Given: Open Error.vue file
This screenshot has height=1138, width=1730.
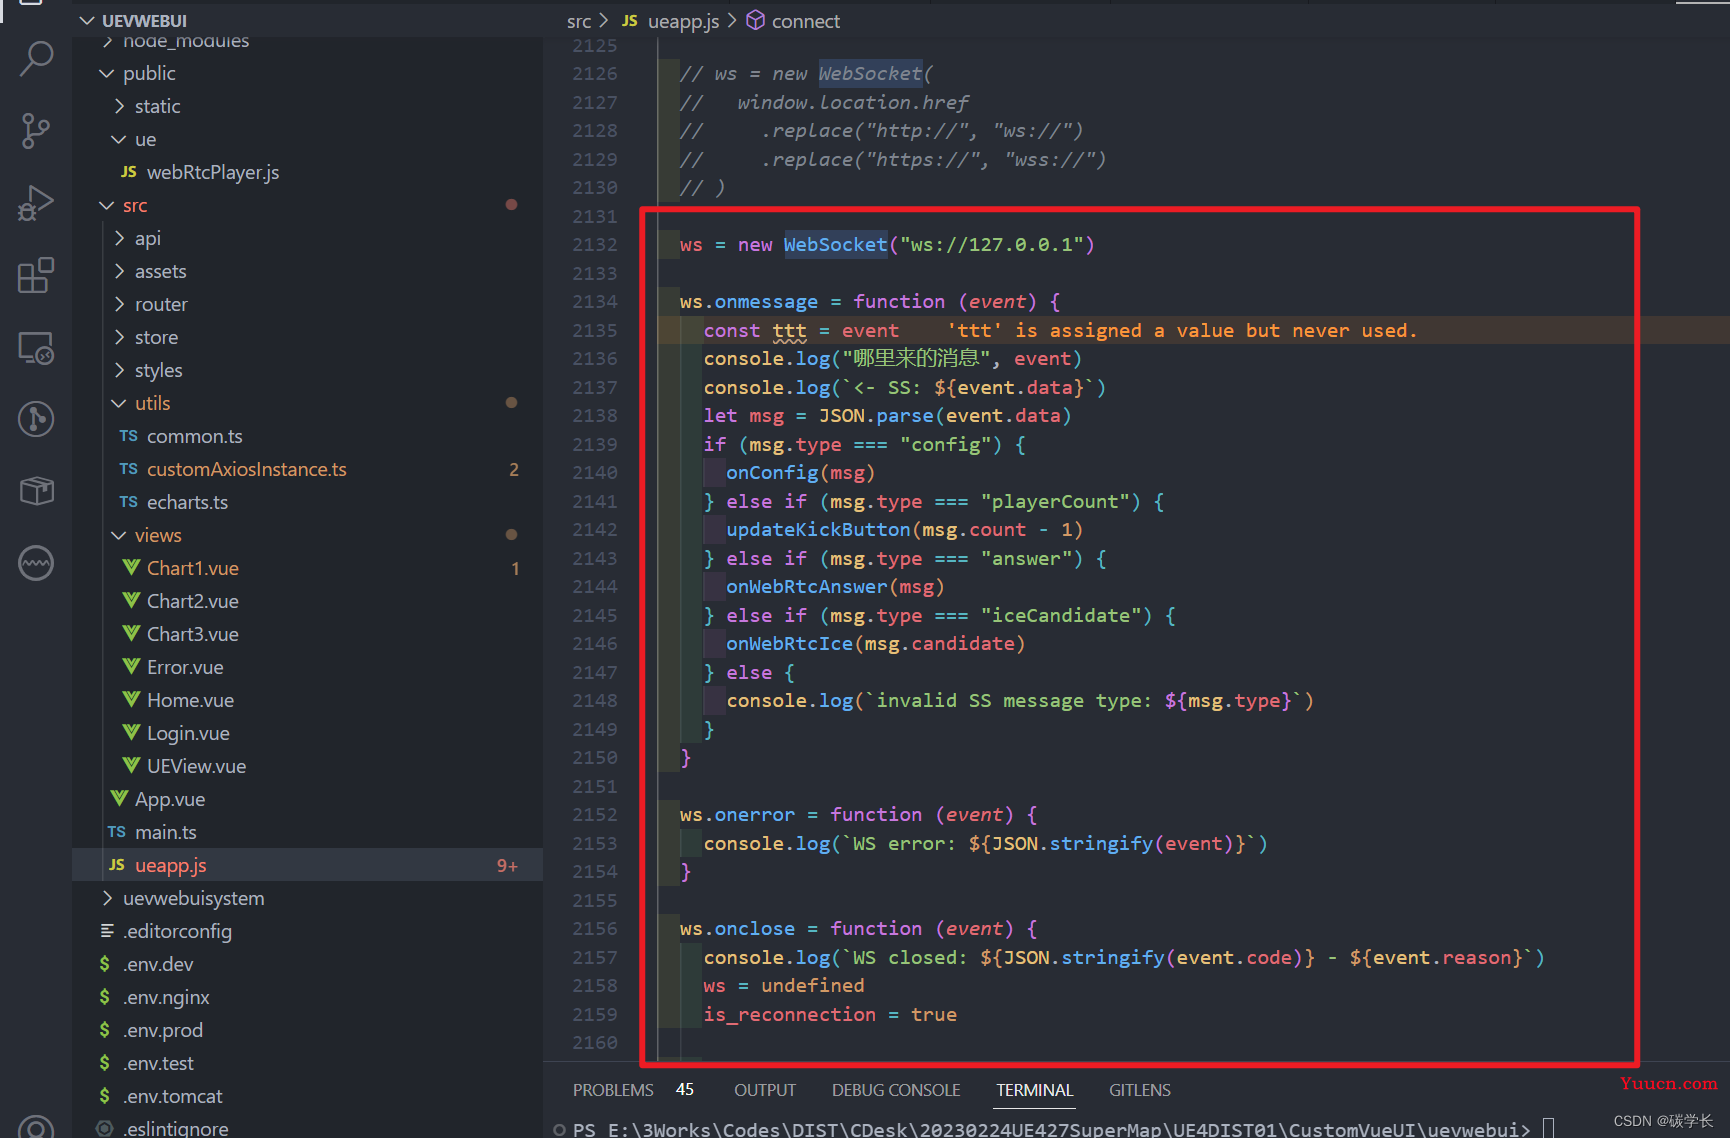Looking at the screenshot, I should tap(185, 667).
